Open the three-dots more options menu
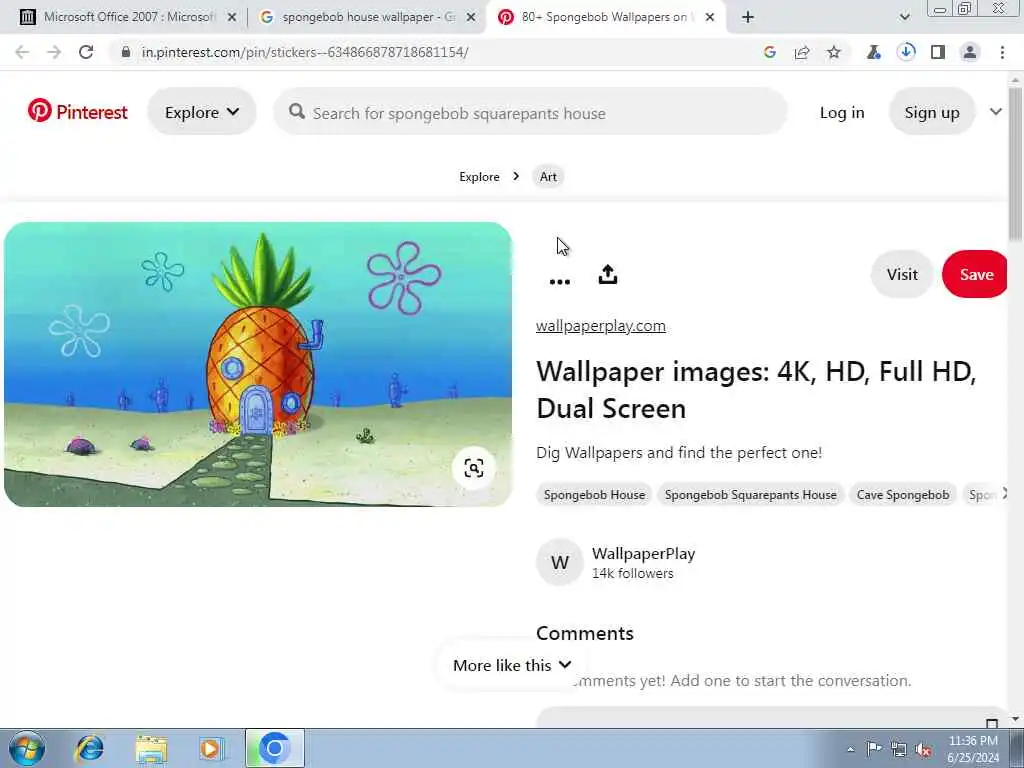This screenshot has width=1024, height=768. click(x=560, y=281)
